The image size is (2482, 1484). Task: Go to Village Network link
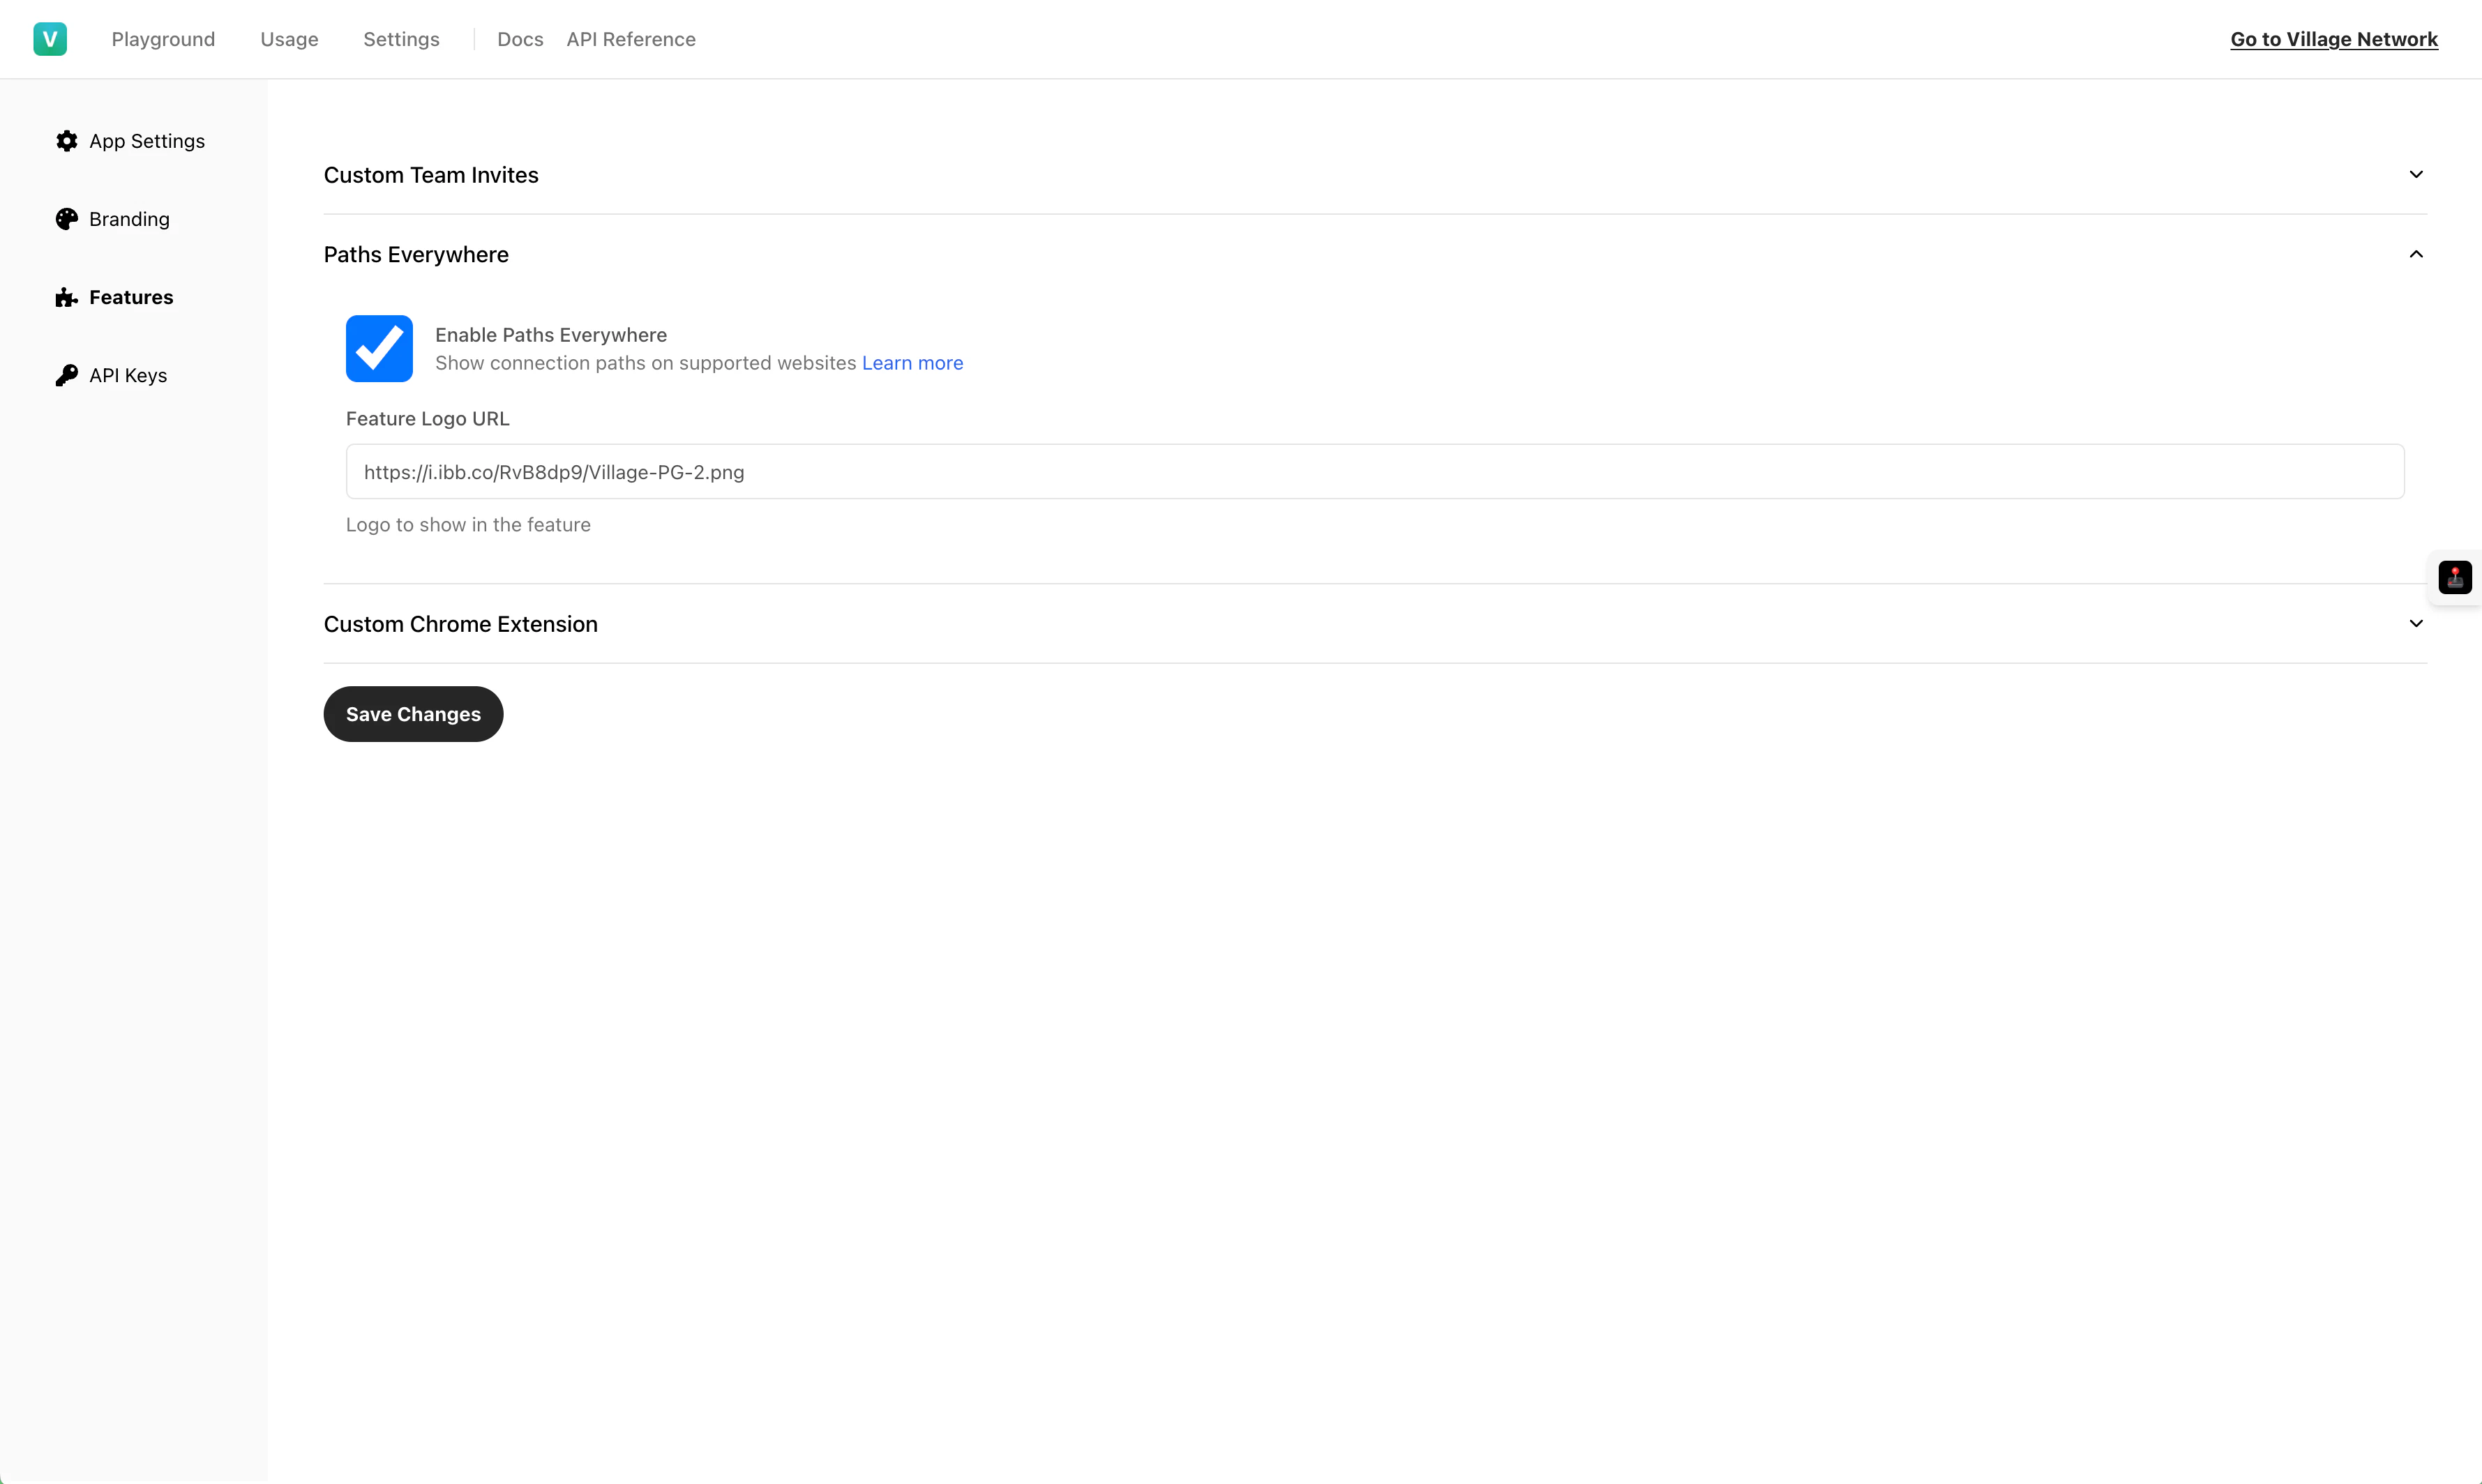click(x=2333, y=39)
